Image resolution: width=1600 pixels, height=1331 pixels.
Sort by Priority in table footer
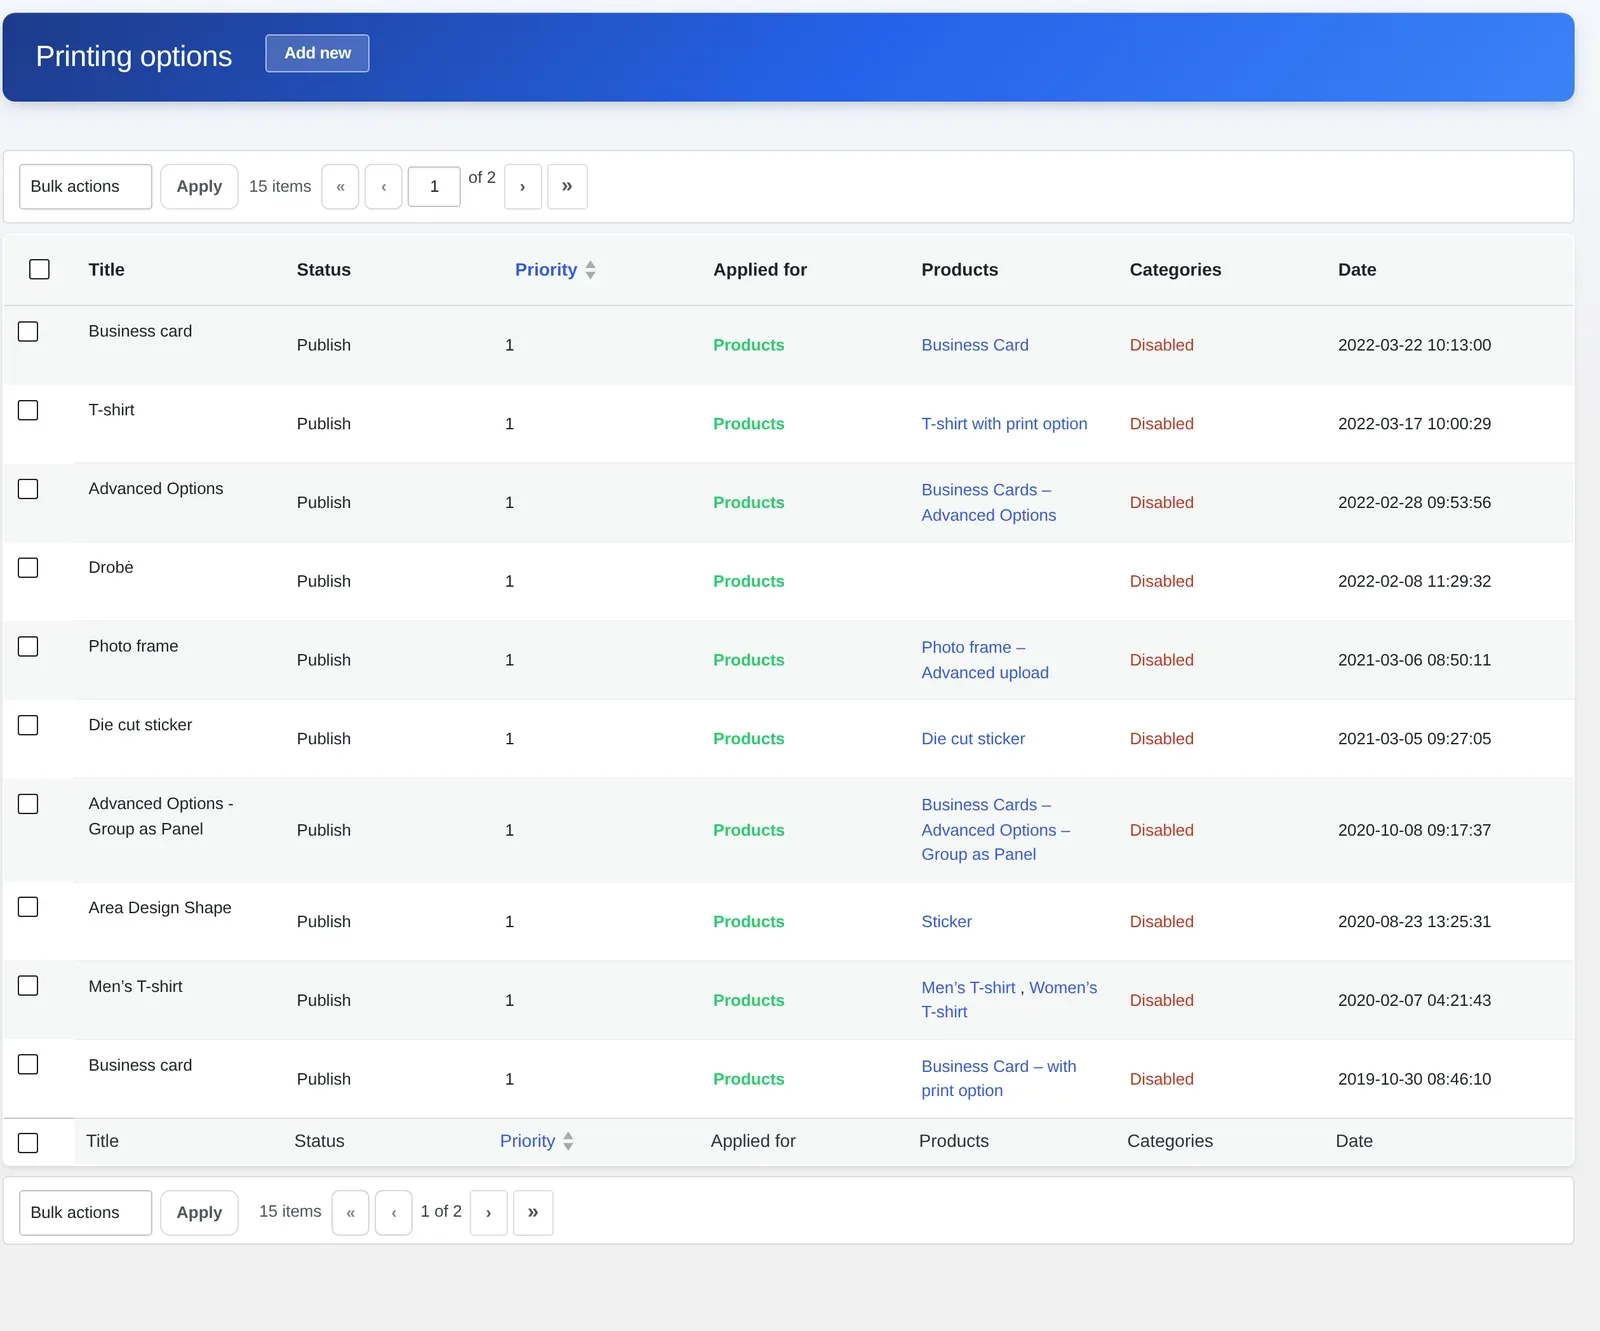[x=537, y=1141]
